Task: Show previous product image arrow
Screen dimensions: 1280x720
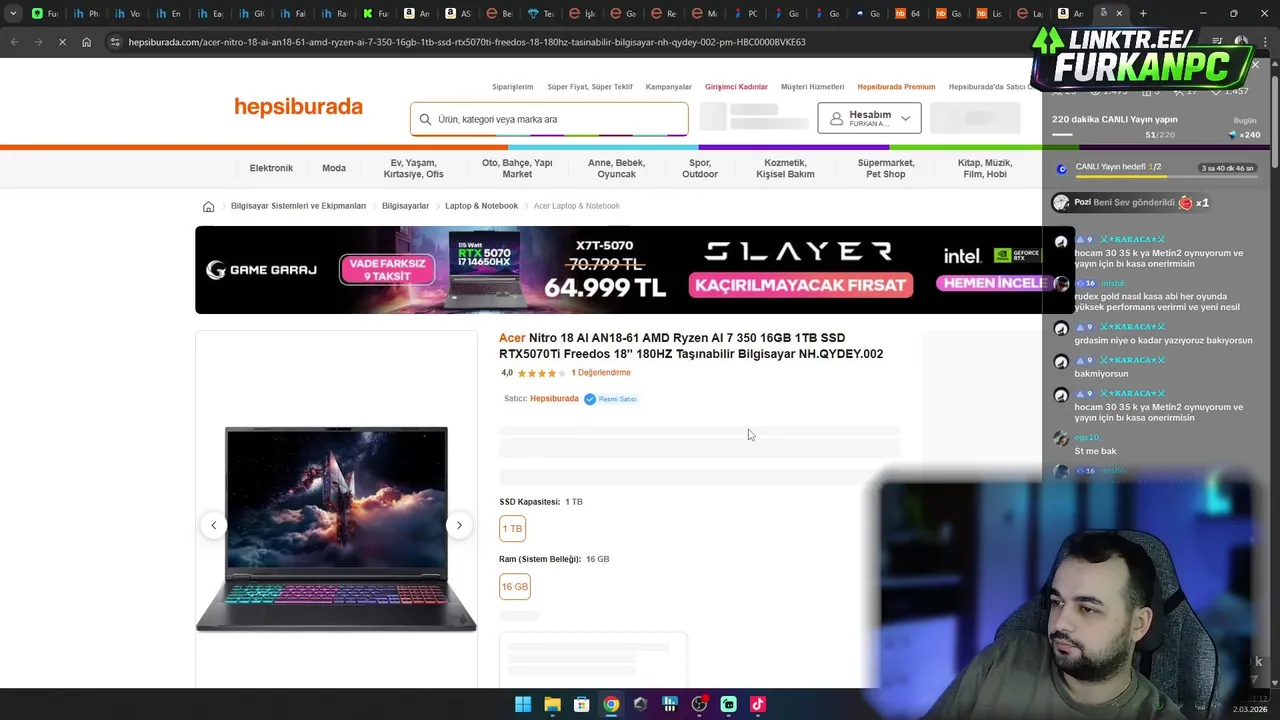Action: pos(213,525)
